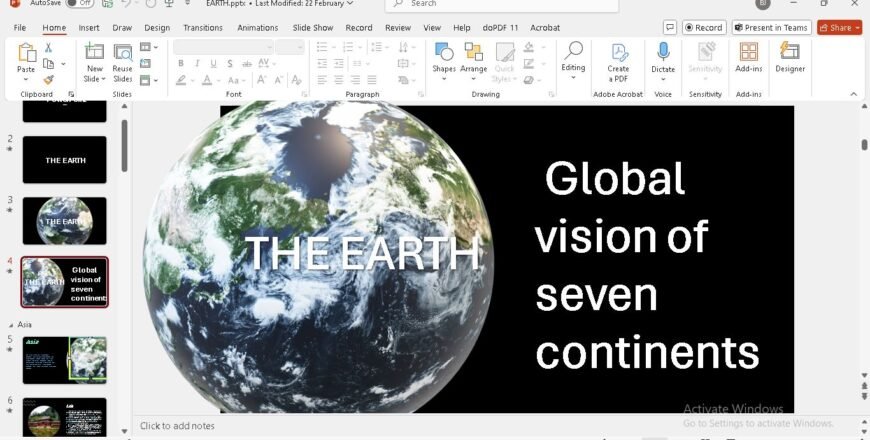Click the Decrease List Level icon
Image resolution: width=870 pixels, height=440 pixels.
(322, 64)
